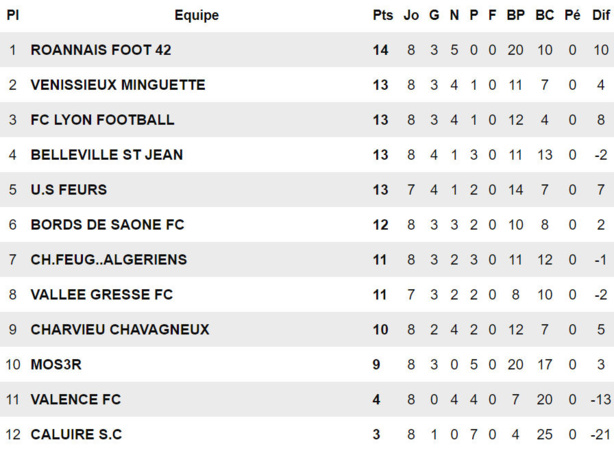Select FC LYON FOOTBALL in the standings
Screen dimensions: 614x451
(x=102, y=120)
